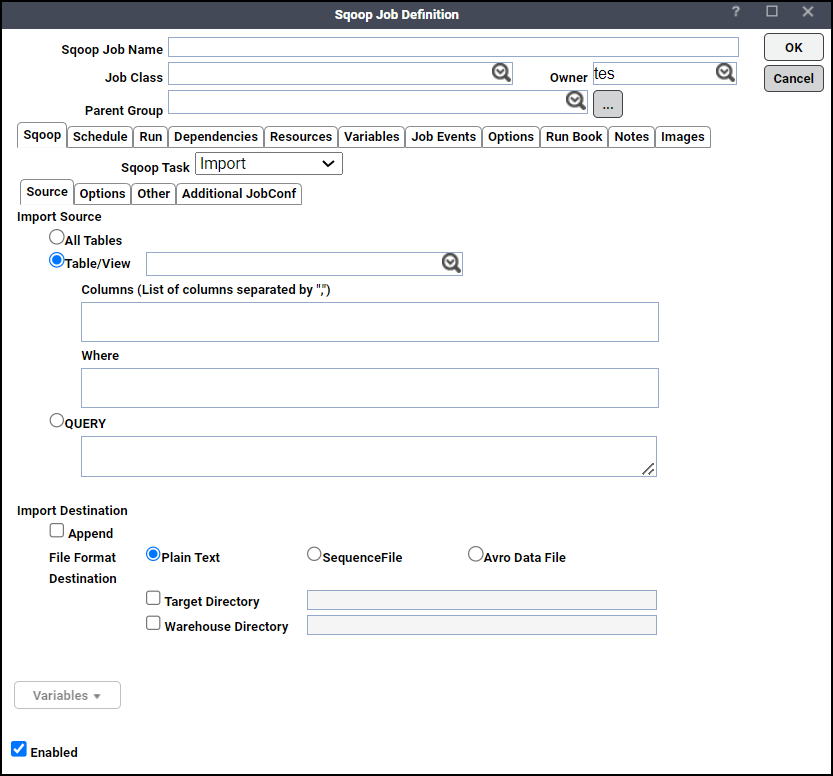Switch to the Schedule tab
The width and height of the screenshot is (833, 776).
tap(100, 137)
